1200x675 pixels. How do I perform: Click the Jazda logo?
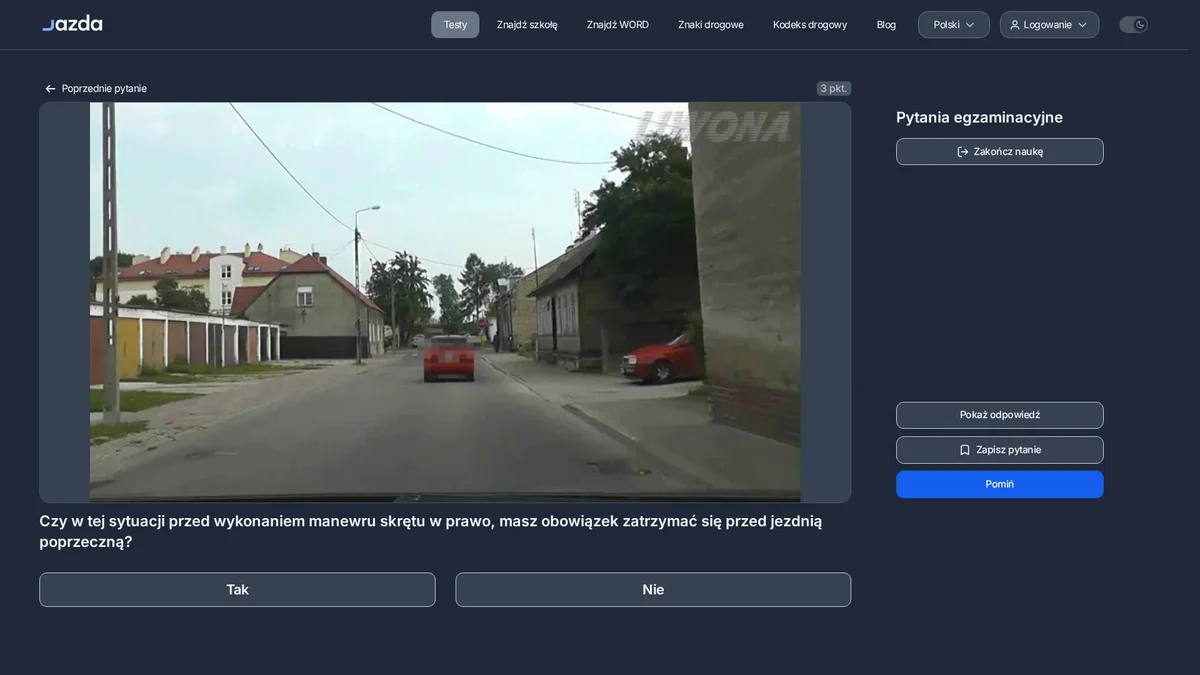pos(72,24)
